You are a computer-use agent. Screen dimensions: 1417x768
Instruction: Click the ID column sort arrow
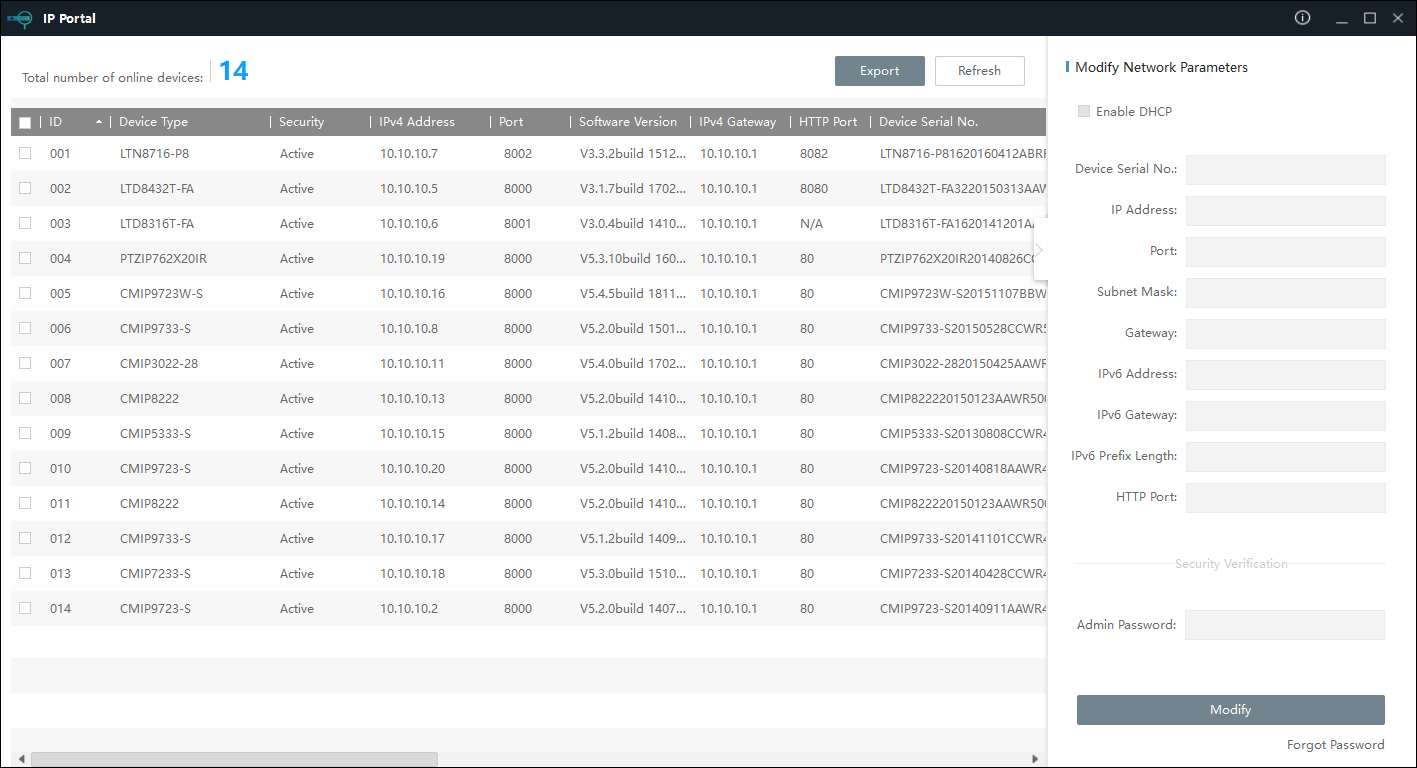pyautogui.click(x=99, y=122)
